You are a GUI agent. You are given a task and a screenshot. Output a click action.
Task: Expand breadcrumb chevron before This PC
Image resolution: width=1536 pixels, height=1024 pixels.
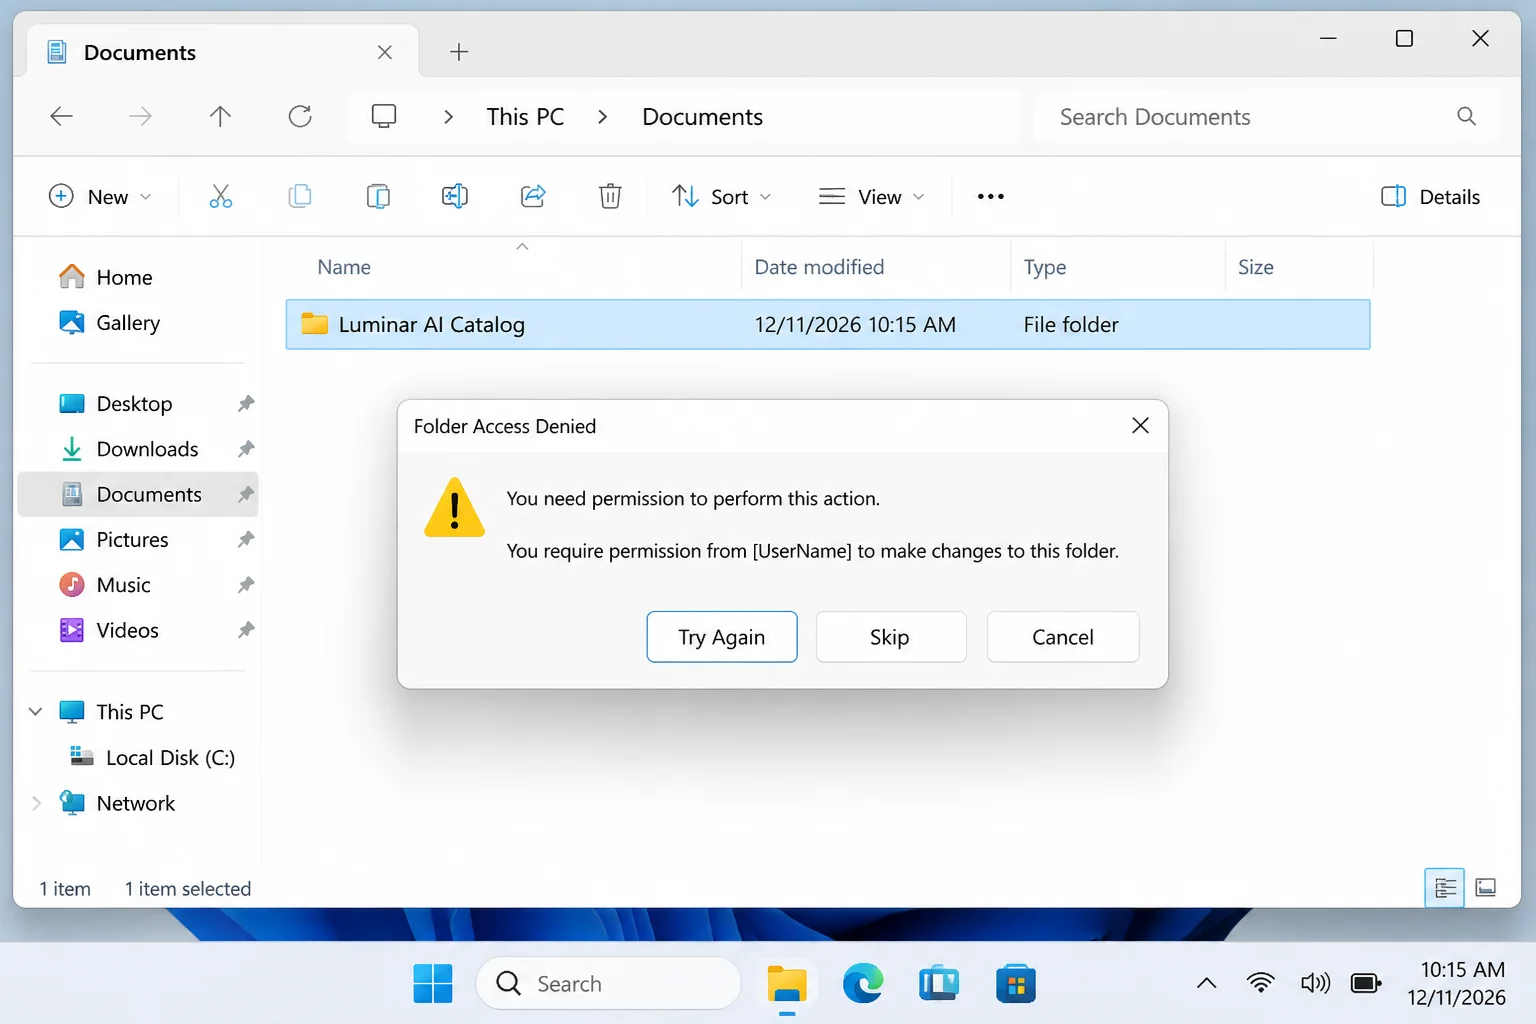coord(448,117)
